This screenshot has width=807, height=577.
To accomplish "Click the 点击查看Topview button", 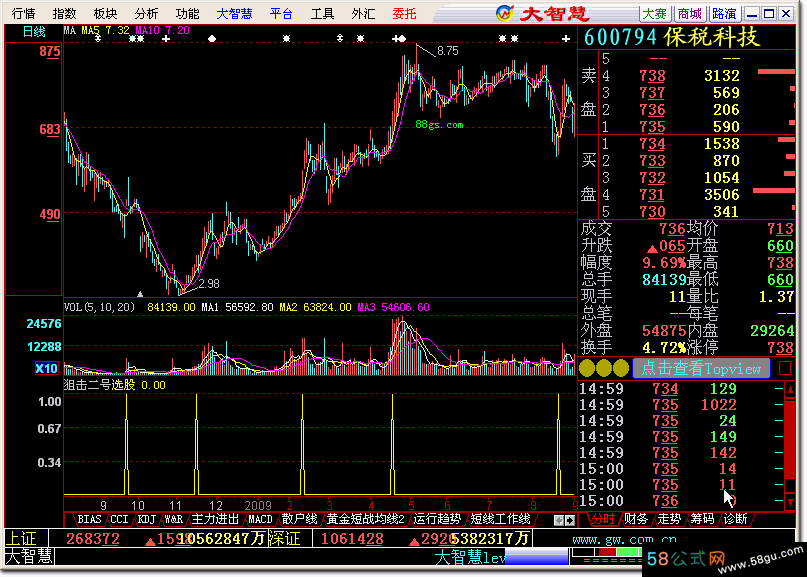I will 701,368.
